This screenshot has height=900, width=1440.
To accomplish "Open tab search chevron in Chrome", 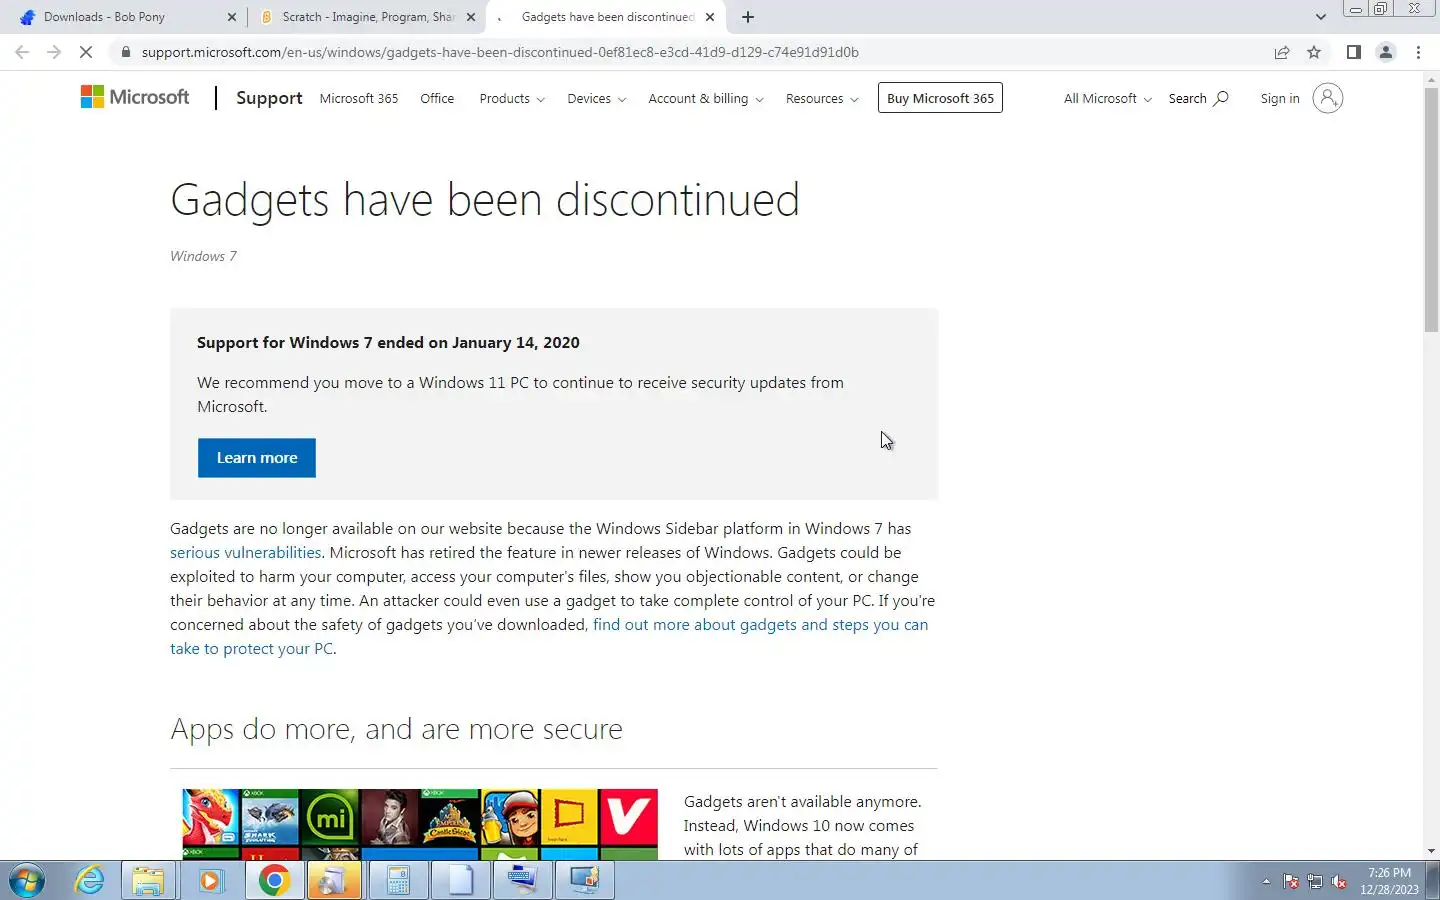I will 1320,17.
